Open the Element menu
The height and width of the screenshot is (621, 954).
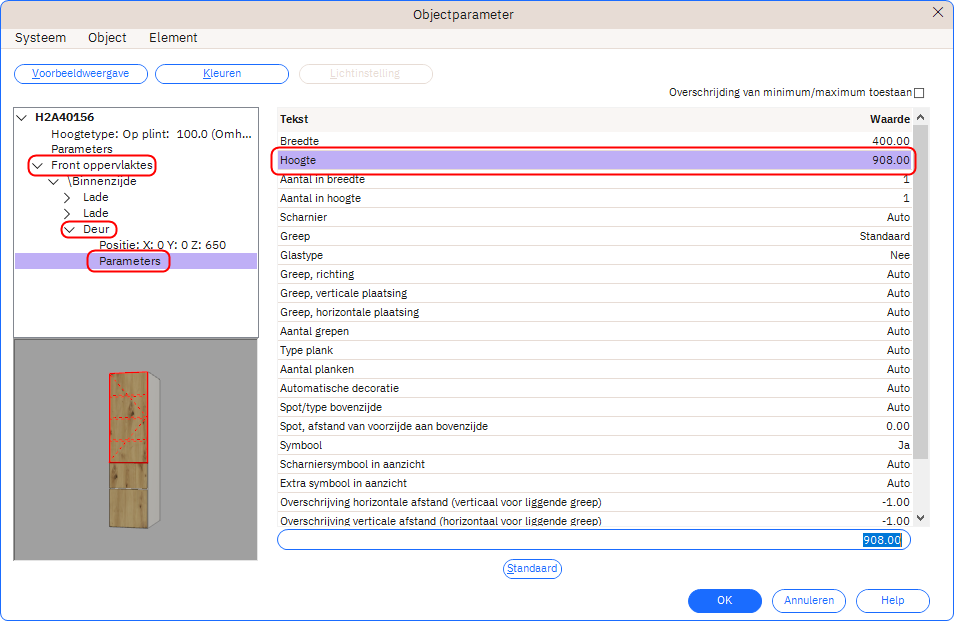coord(173,38)
